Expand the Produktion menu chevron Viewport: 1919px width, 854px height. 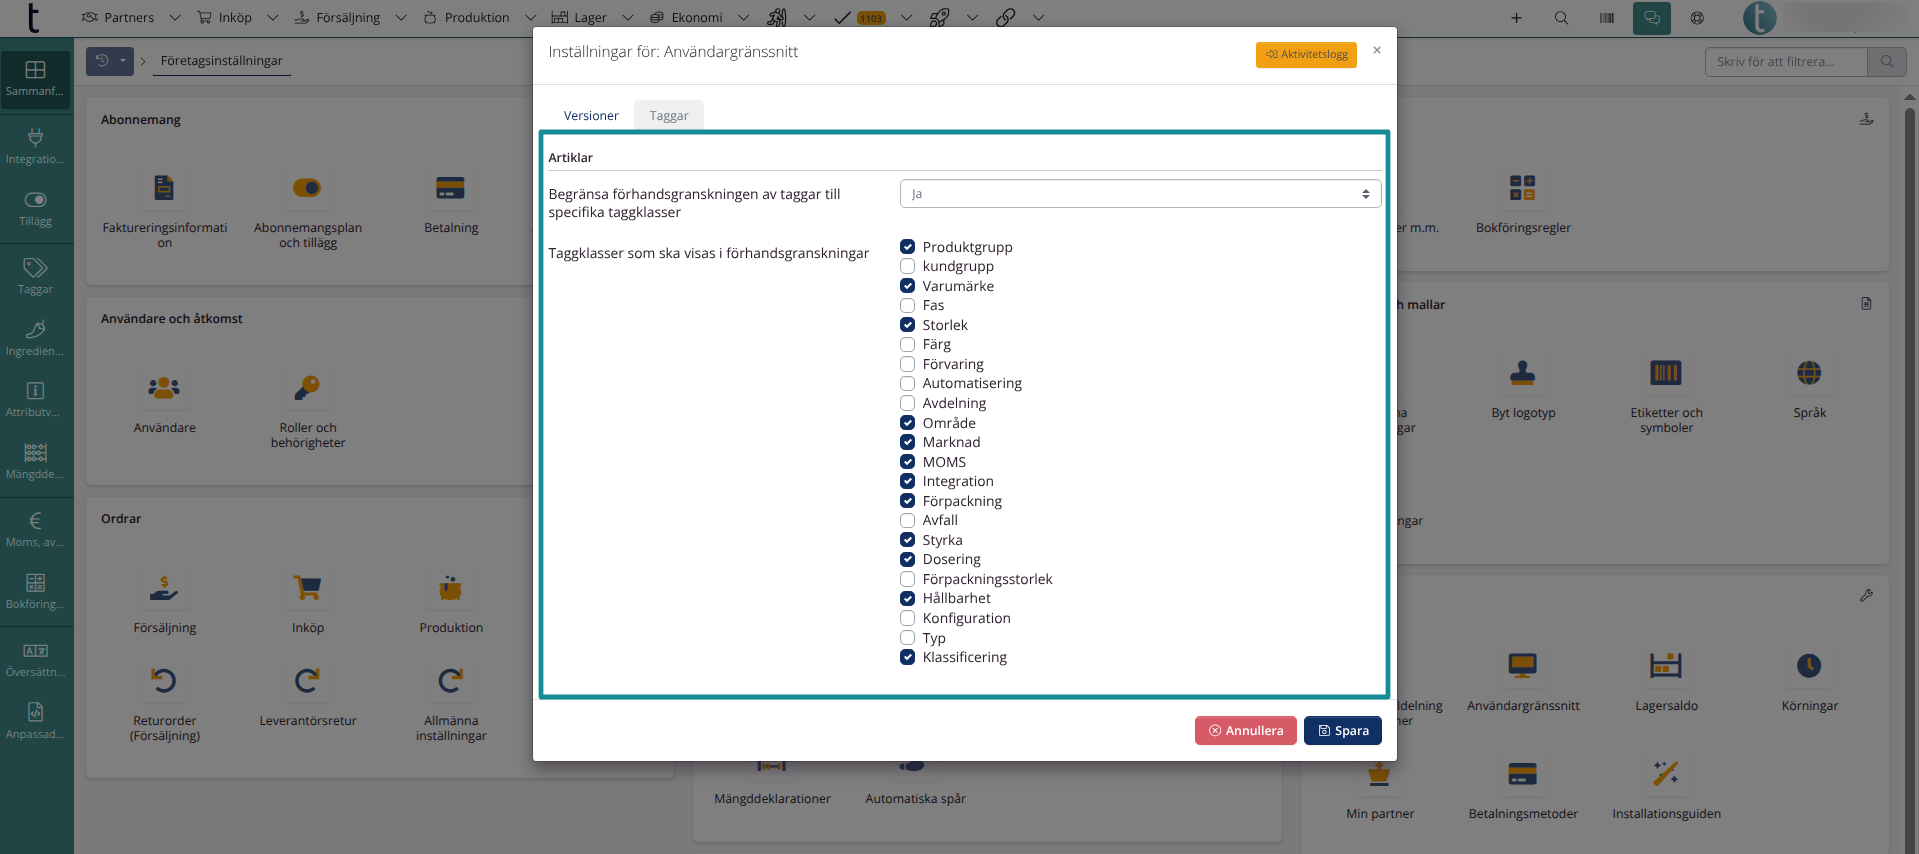[530, 18]
